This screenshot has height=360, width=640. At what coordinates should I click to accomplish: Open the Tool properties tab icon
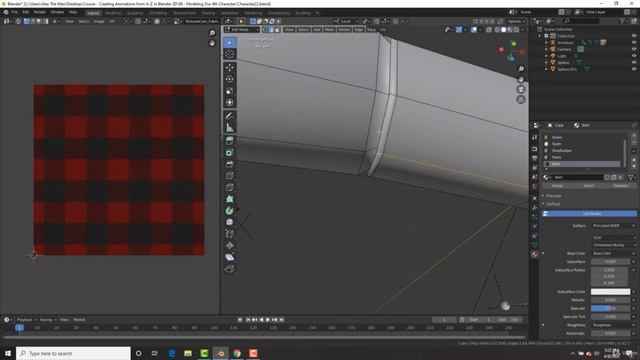tap(535, 138)
